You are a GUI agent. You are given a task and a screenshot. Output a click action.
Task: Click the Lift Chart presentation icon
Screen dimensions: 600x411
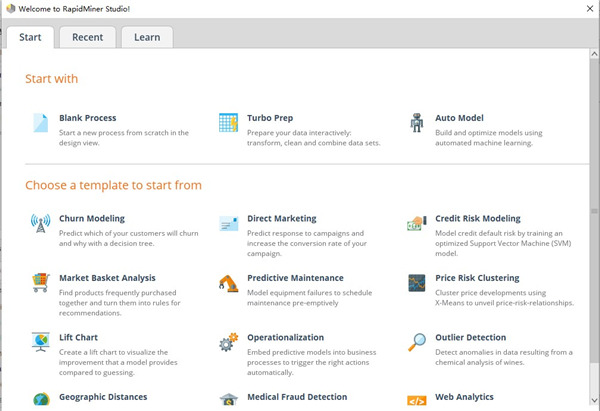pos(40,343)
